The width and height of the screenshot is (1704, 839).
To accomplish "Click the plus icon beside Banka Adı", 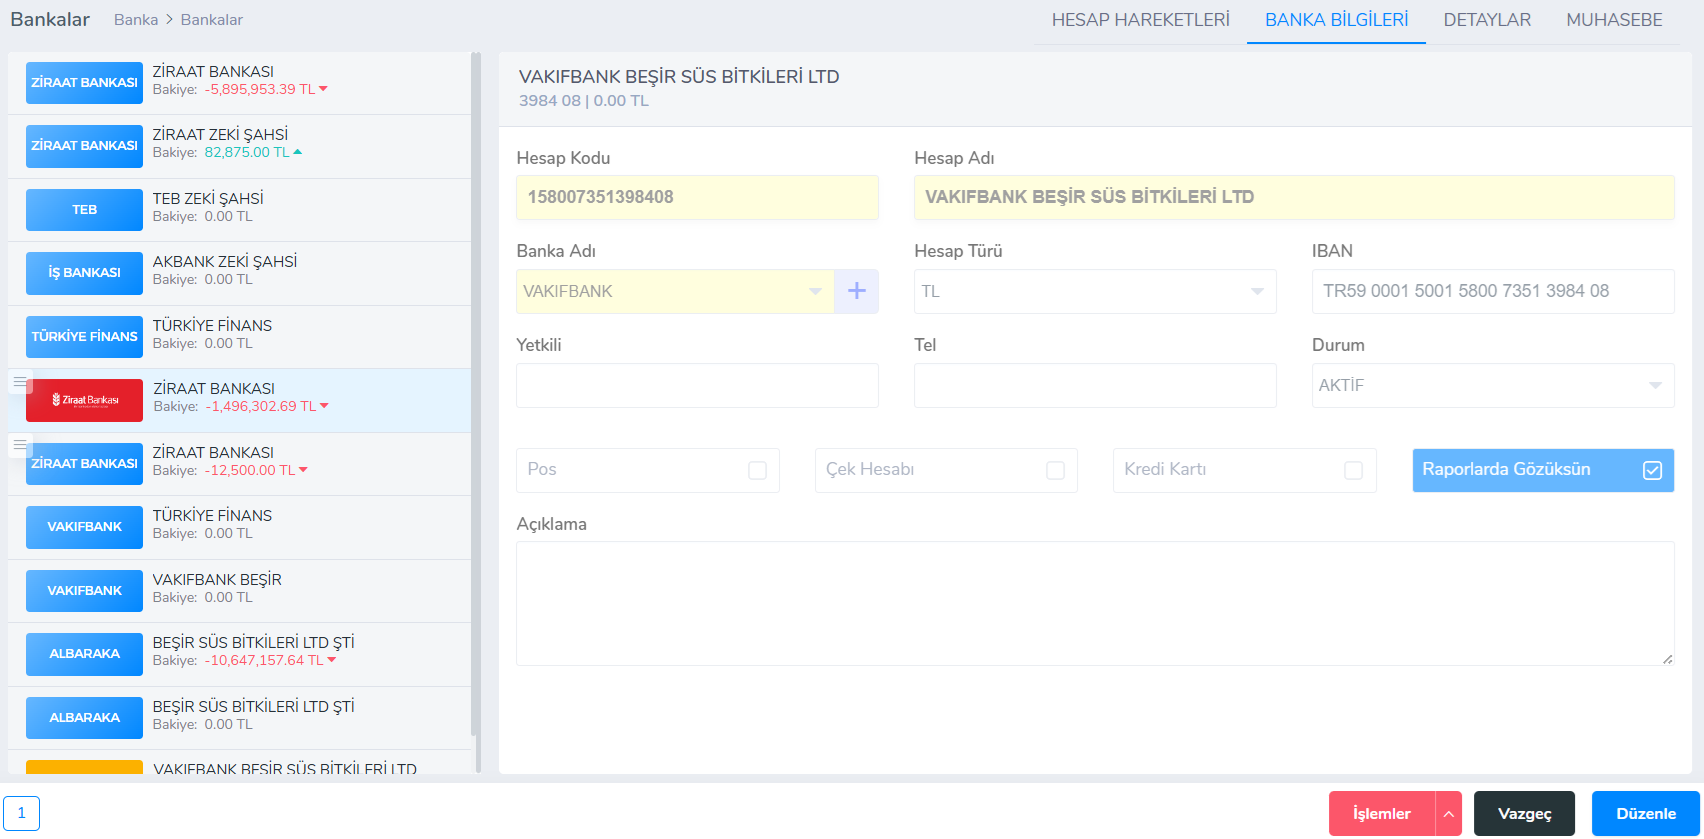I will click(856, 291).
